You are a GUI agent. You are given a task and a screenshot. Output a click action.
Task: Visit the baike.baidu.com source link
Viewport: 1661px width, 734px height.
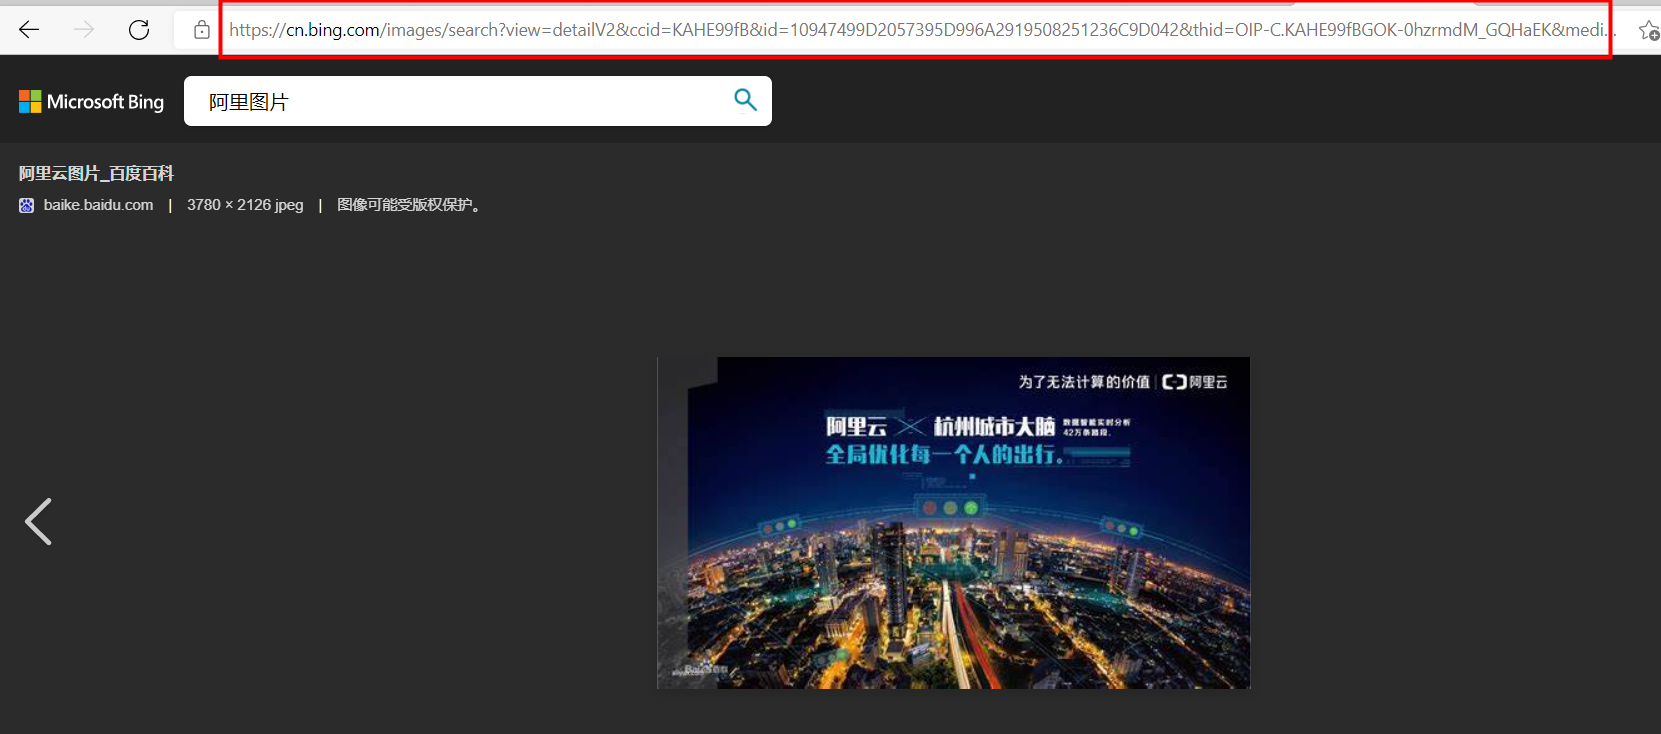98,205
